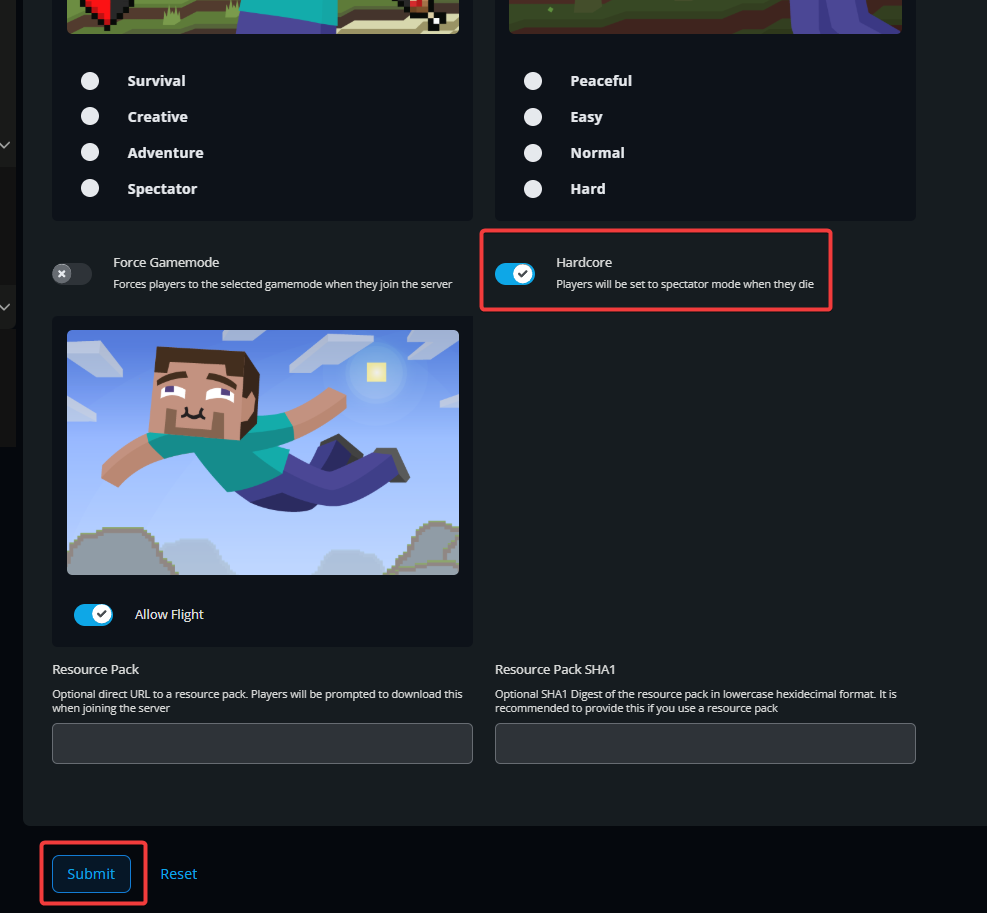The height and width of the screenshot is (913, 987).
Task: Expand the upper sidebar chevron
Action: pos(5,145)
